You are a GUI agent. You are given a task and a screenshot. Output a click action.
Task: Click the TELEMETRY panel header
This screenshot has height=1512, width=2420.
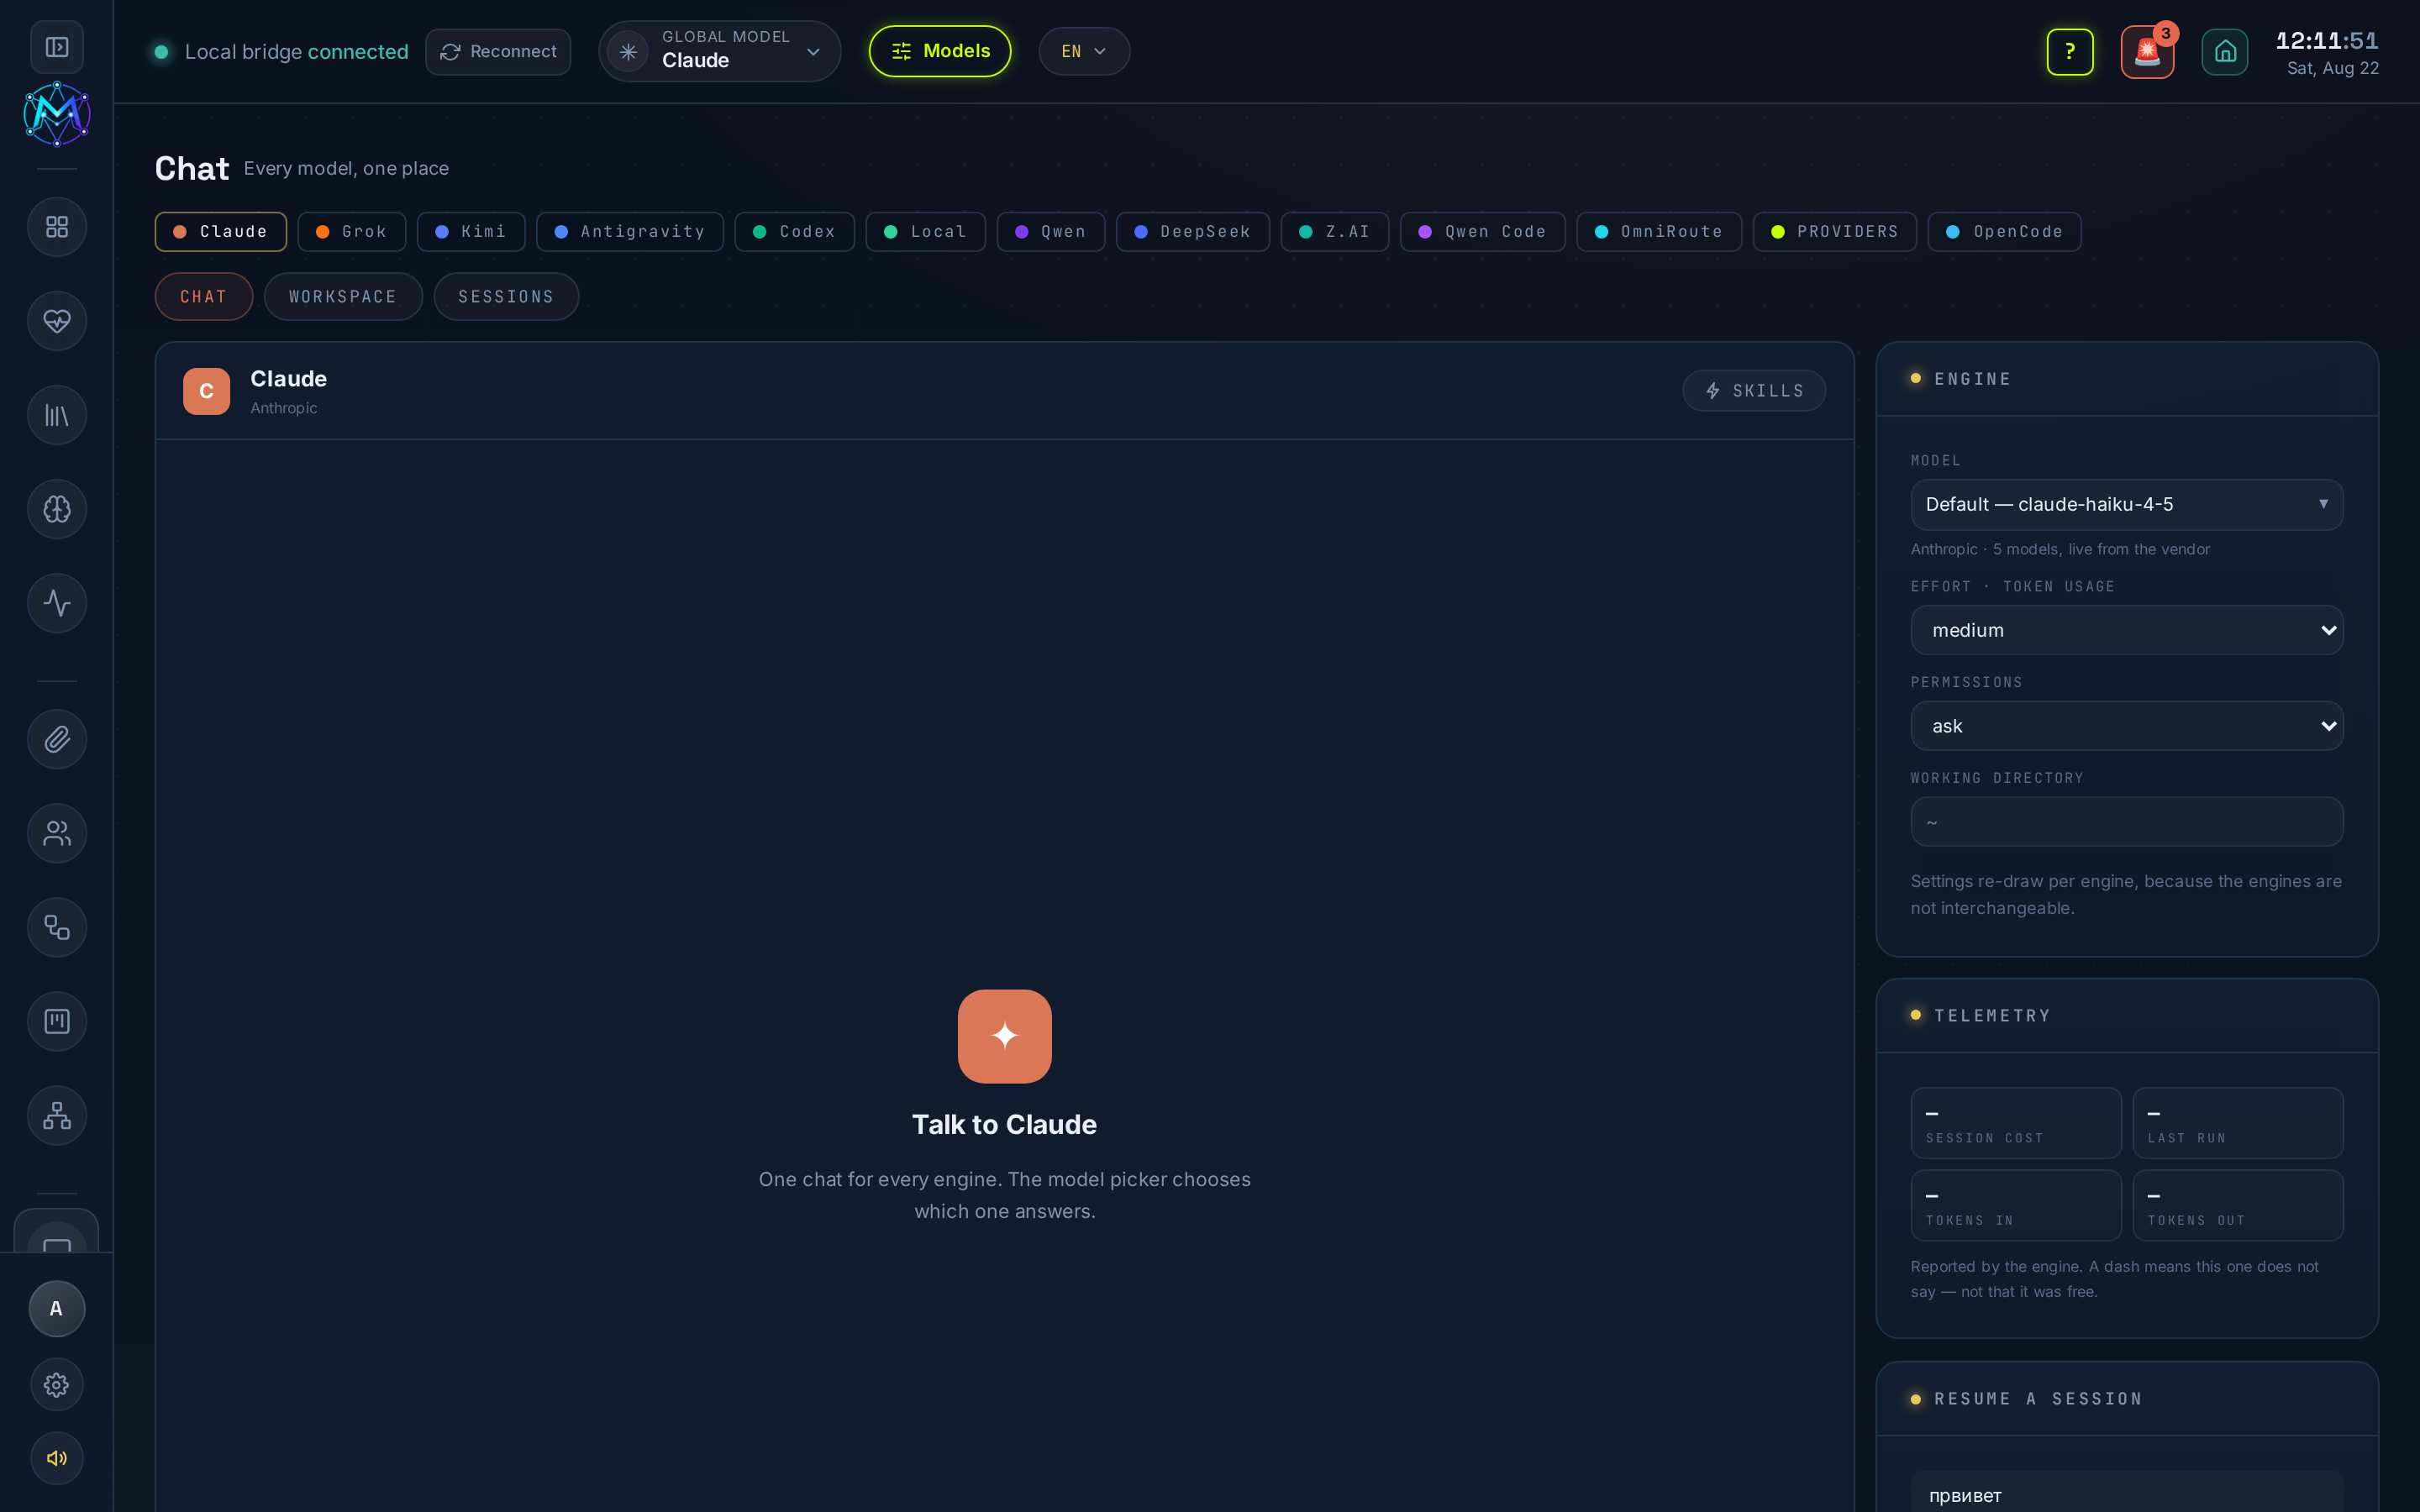tap(2127, 1016)
